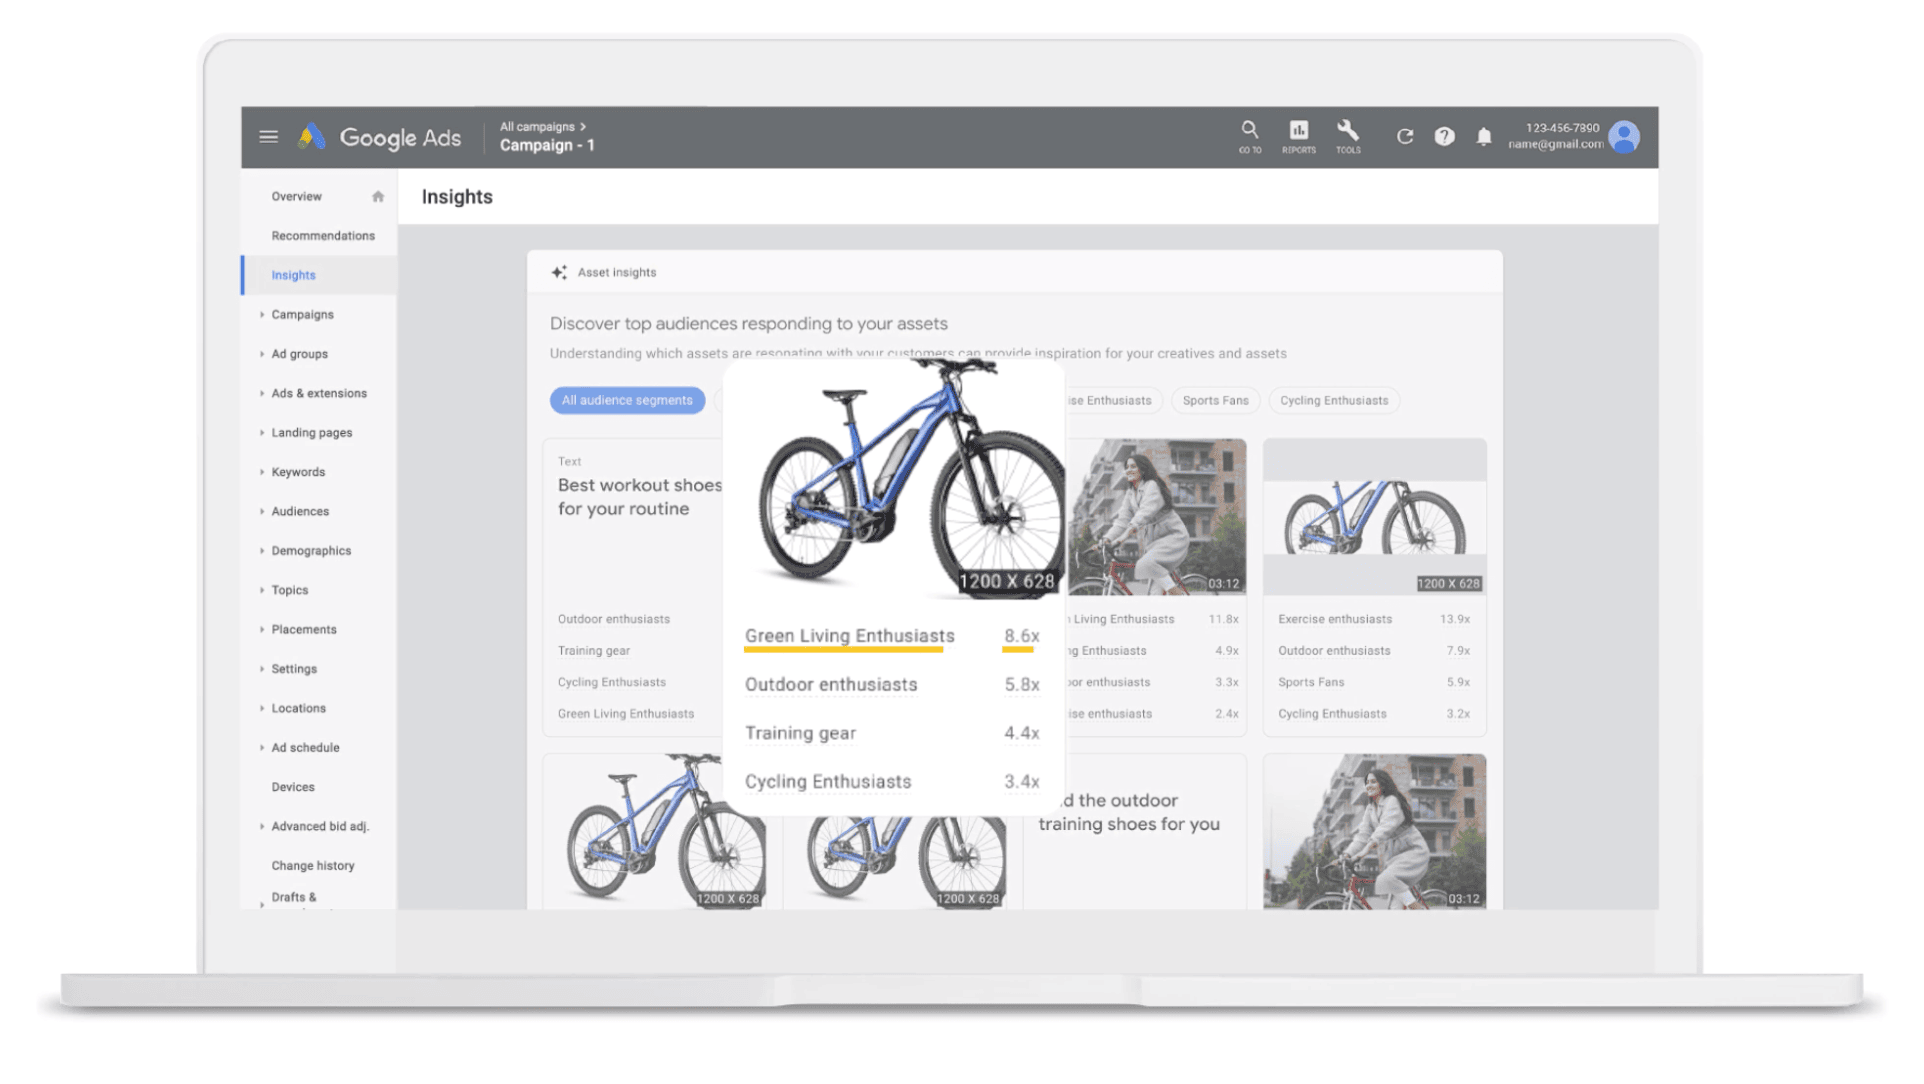The image size is (1924, 1084).
Task: Click the Asset insights card header
Action: [1014, 272]
